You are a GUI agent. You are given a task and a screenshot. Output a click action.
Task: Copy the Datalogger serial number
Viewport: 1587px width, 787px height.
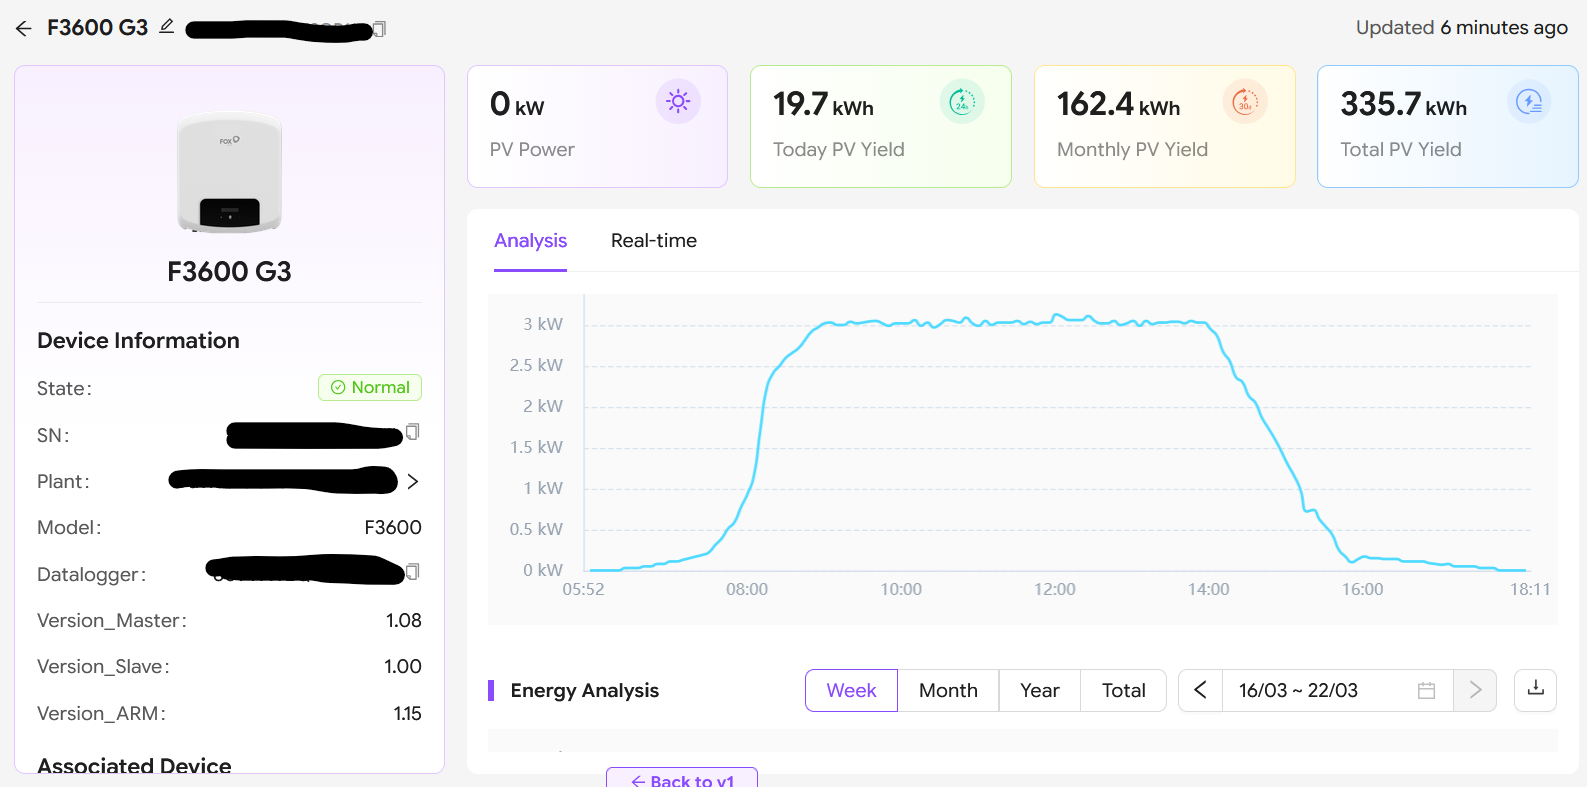412,572
